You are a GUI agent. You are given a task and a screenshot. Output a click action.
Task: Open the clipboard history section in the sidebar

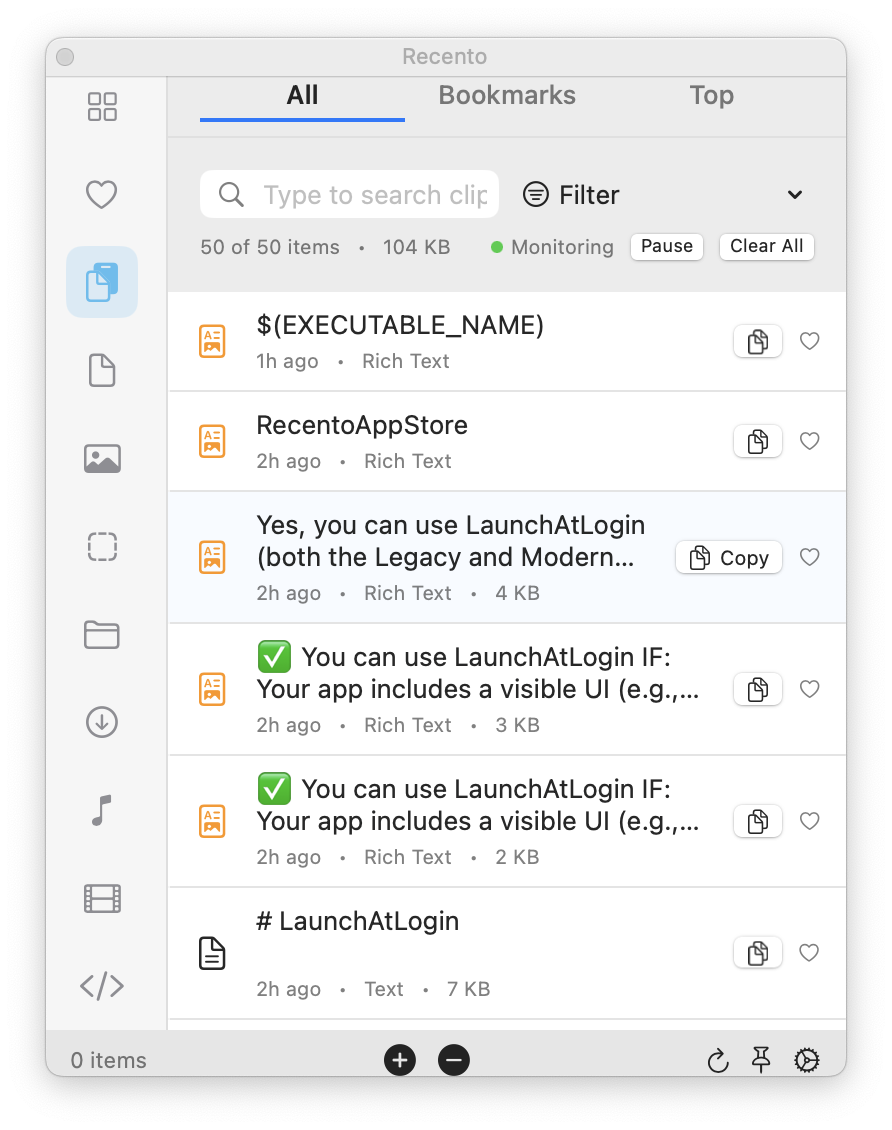click(101, 281)
